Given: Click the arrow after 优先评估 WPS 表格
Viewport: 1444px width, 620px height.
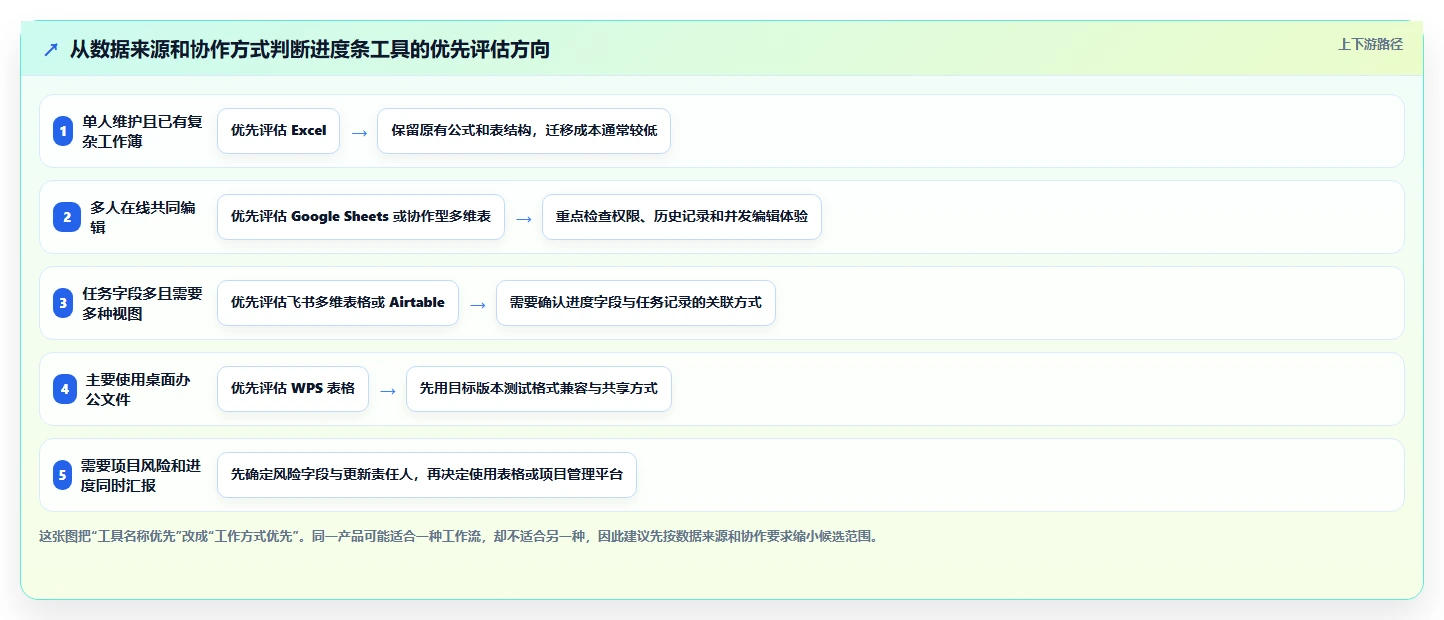Looking at the screenshot, I should click(x=388, y=390).
